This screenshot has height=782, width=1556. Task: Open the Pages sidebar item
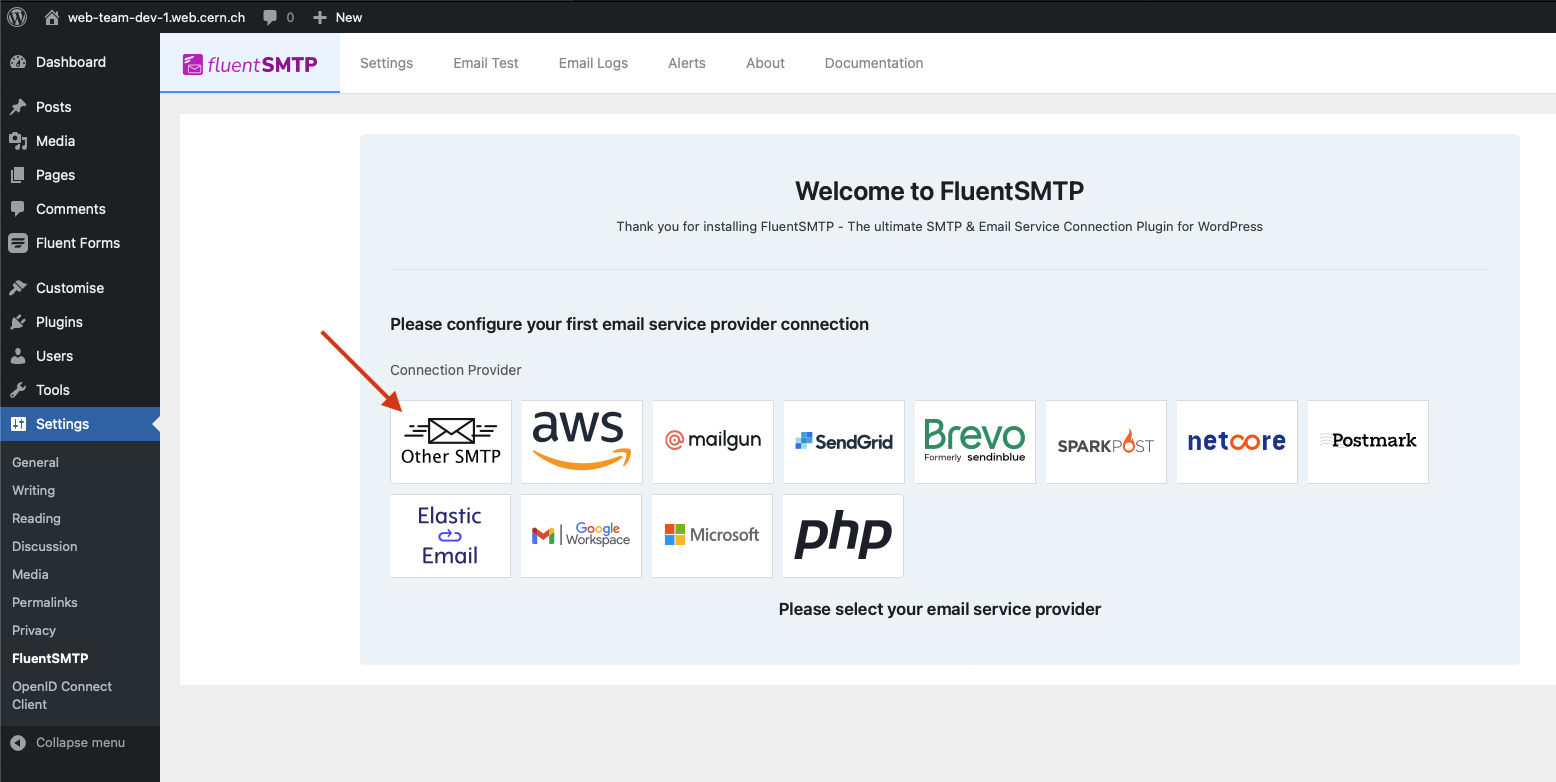[80, 175]
